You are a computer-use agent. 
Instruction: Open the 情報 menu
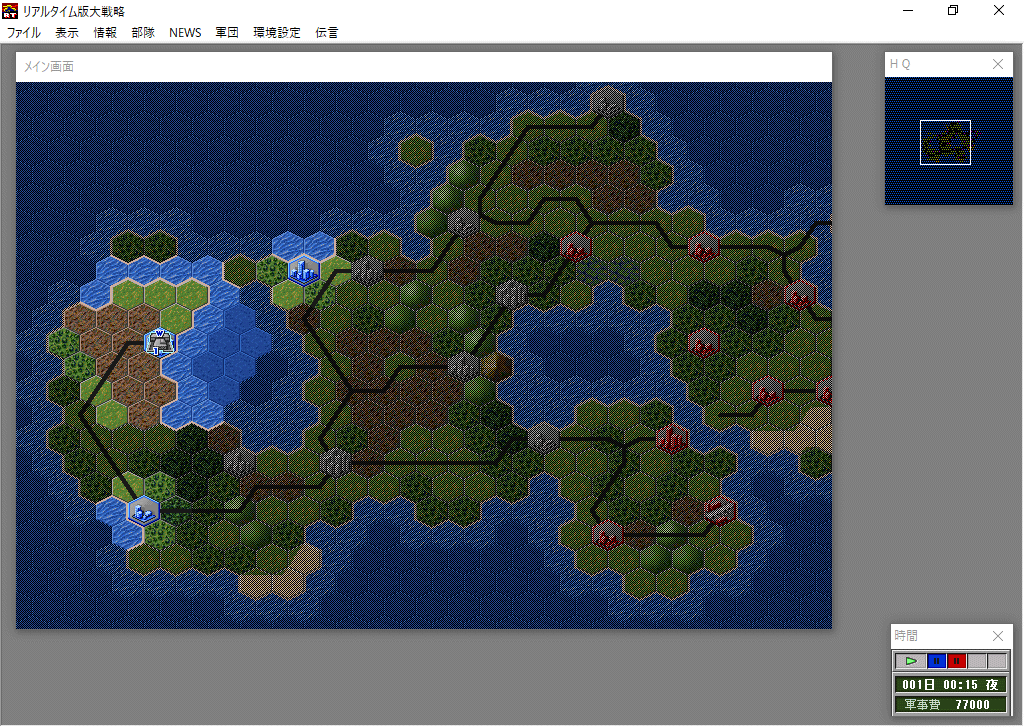105,32
